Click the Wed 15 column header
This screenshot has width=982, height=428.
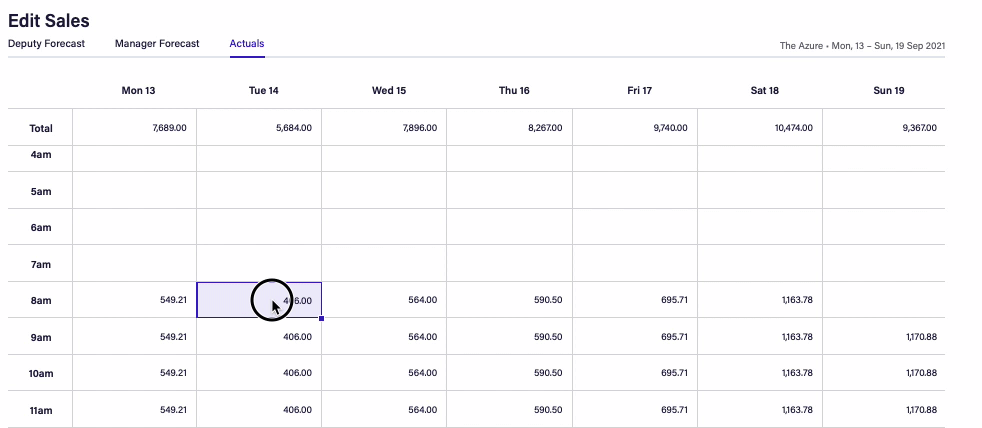coord(389,91)
